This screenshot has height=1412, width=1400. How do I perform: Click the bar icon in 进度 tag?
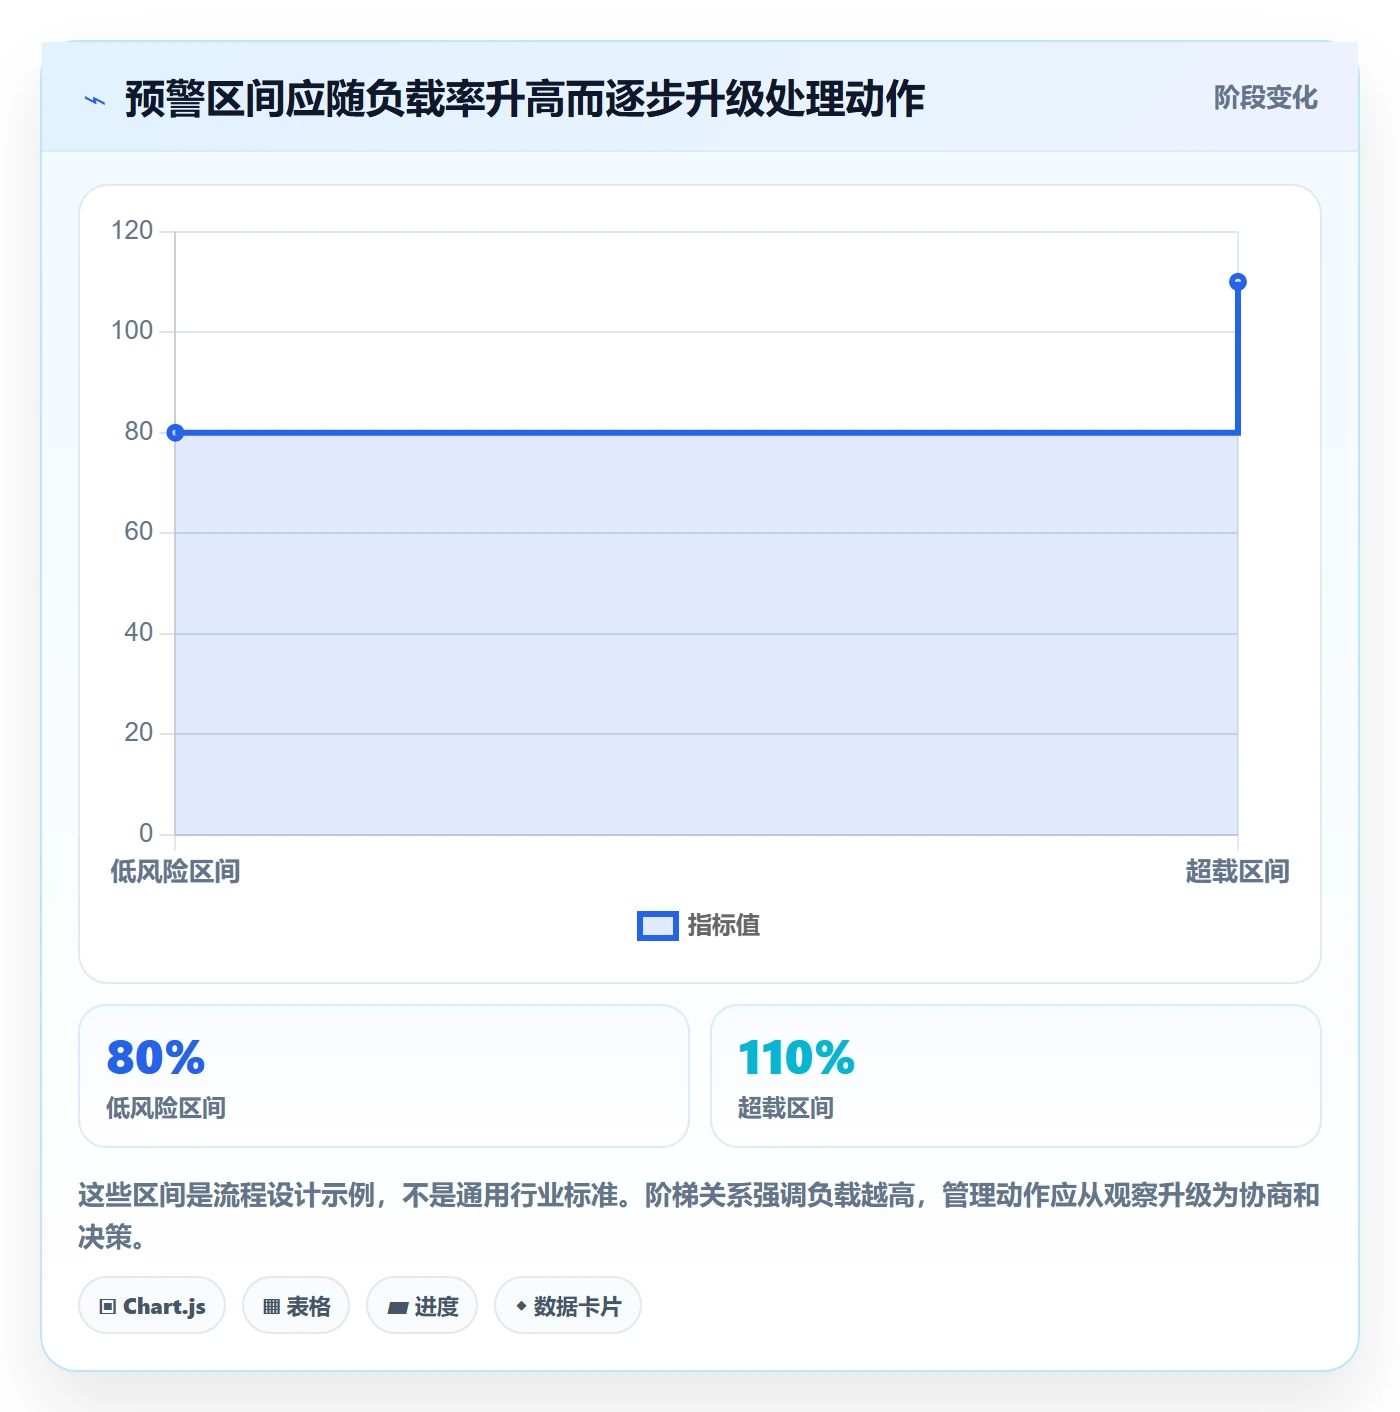(398, 1307)
